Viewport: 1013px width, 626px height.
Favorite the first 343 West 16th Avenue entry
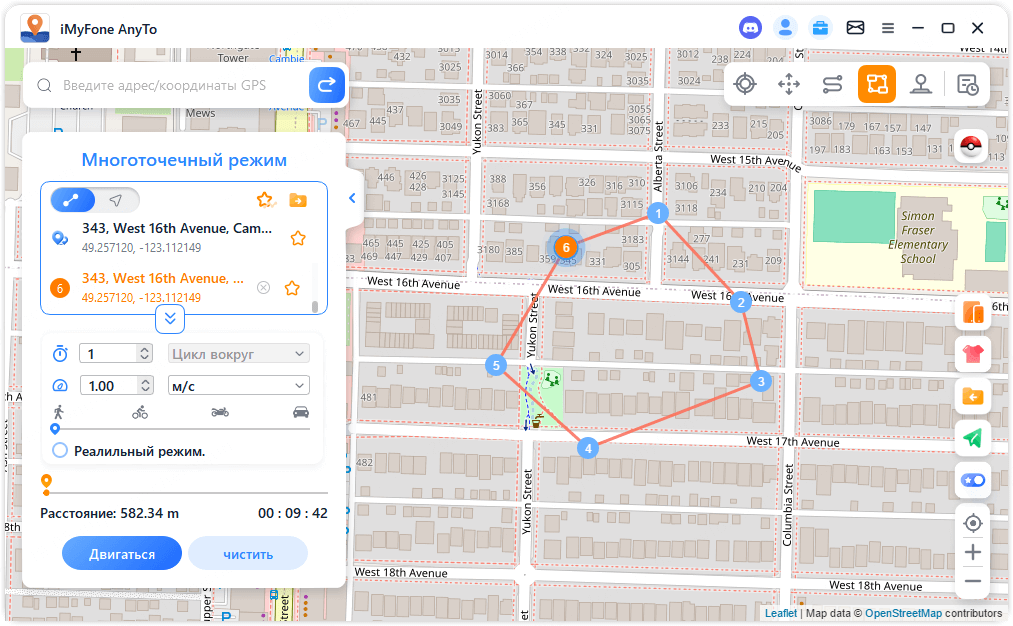click(298, 238)
